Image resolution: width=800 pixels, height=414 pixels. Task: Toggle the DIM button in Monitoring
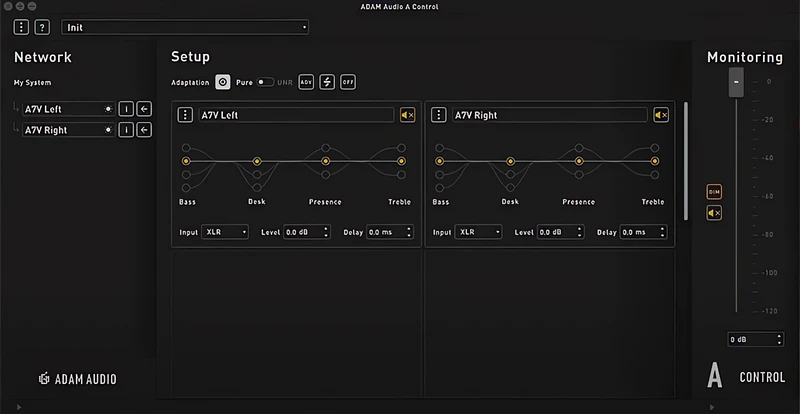coord(714,192)
